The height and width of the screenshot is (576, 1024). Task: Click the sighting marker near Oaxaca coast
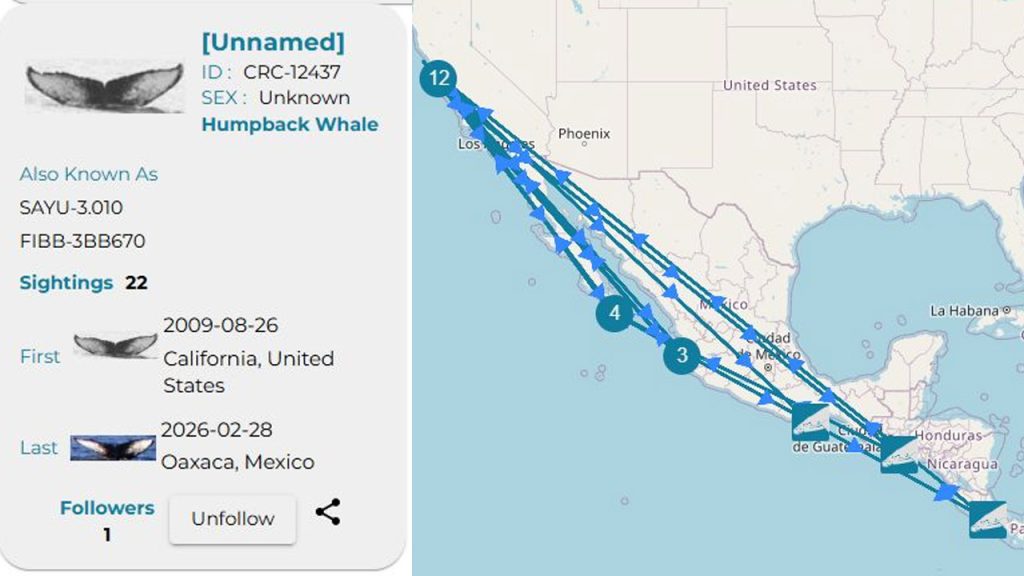click(x=810, y=421)
